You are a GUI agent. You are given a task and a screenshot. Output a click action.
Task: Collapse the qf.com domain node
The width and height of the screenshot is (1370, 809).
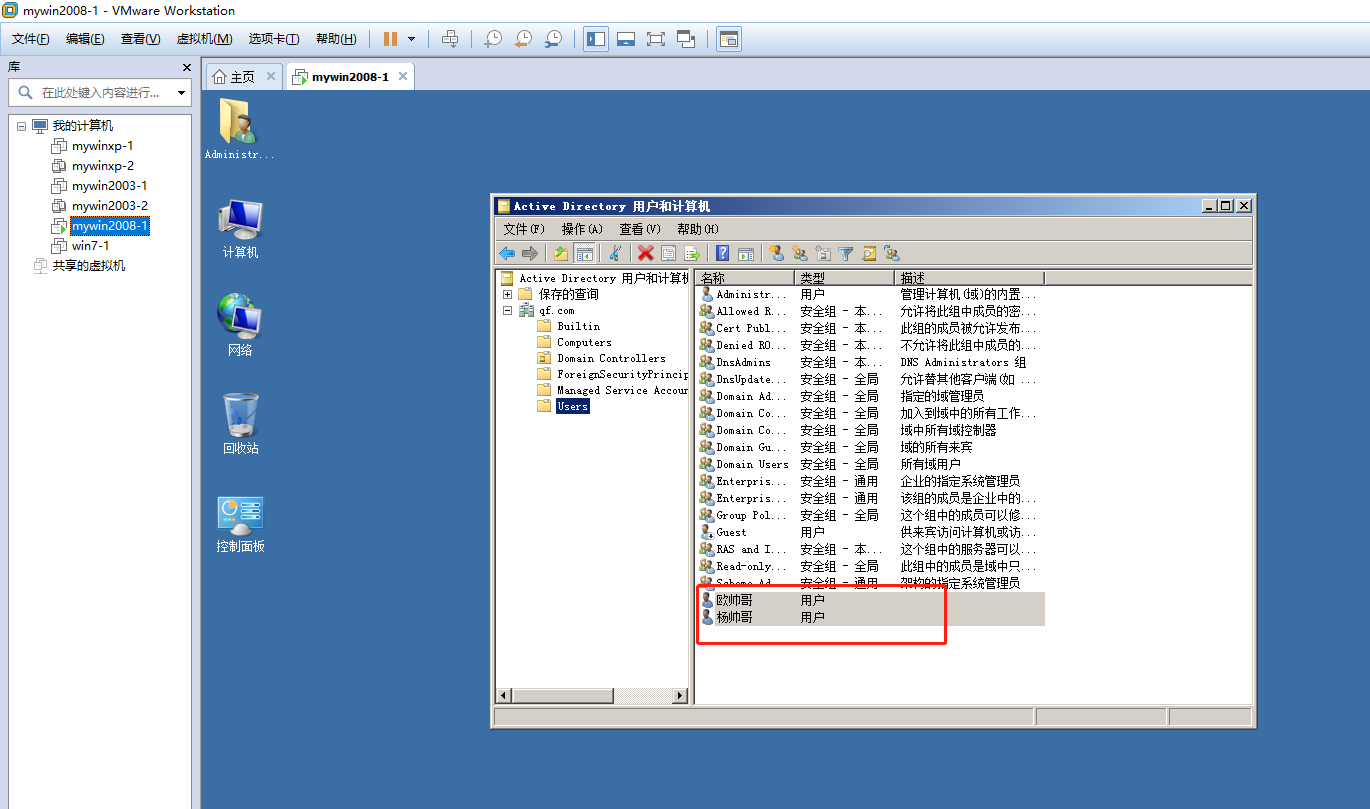tap(507, 310)
